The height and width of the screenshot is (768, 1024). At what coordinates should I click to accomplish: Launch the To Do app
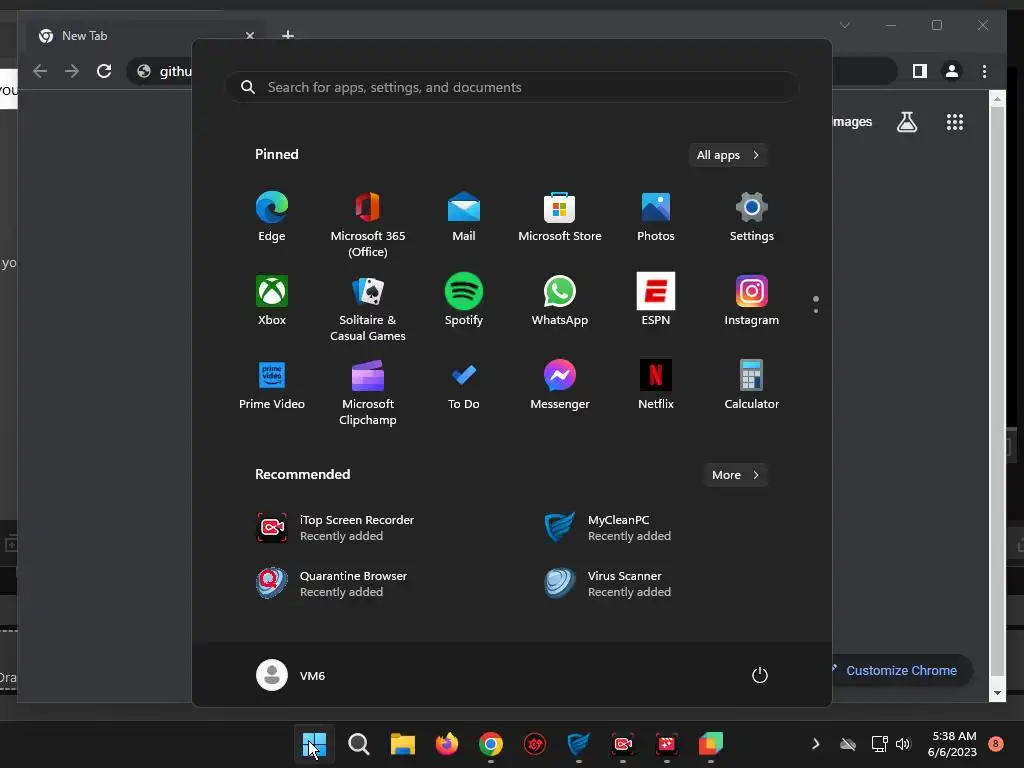tap(464, 385)
